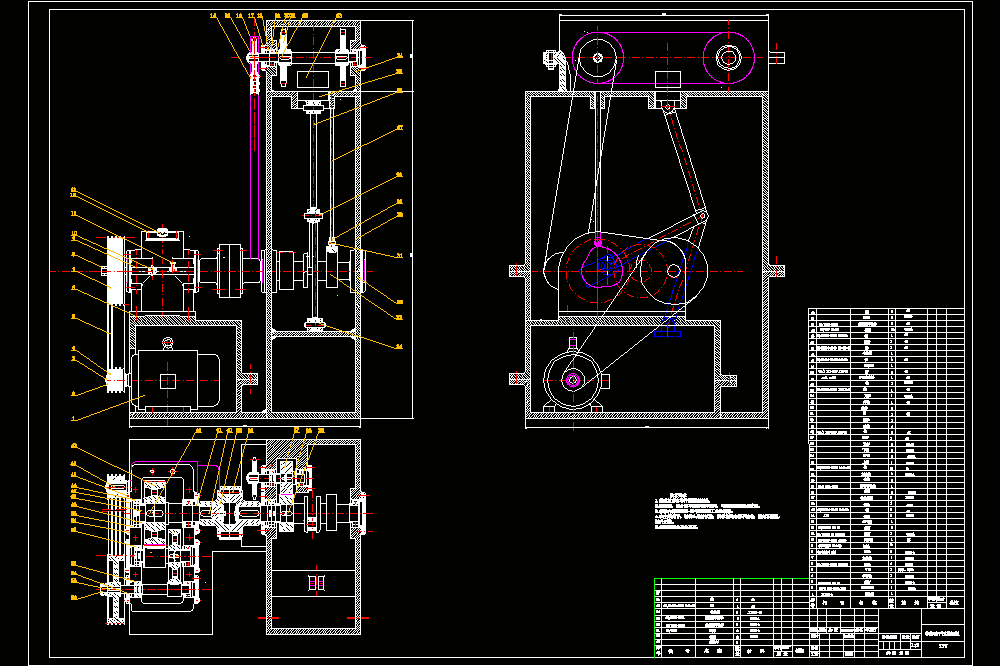
Task: Select the right magenta sprocket circle in the top housing
Action: (x=728, y=57)
